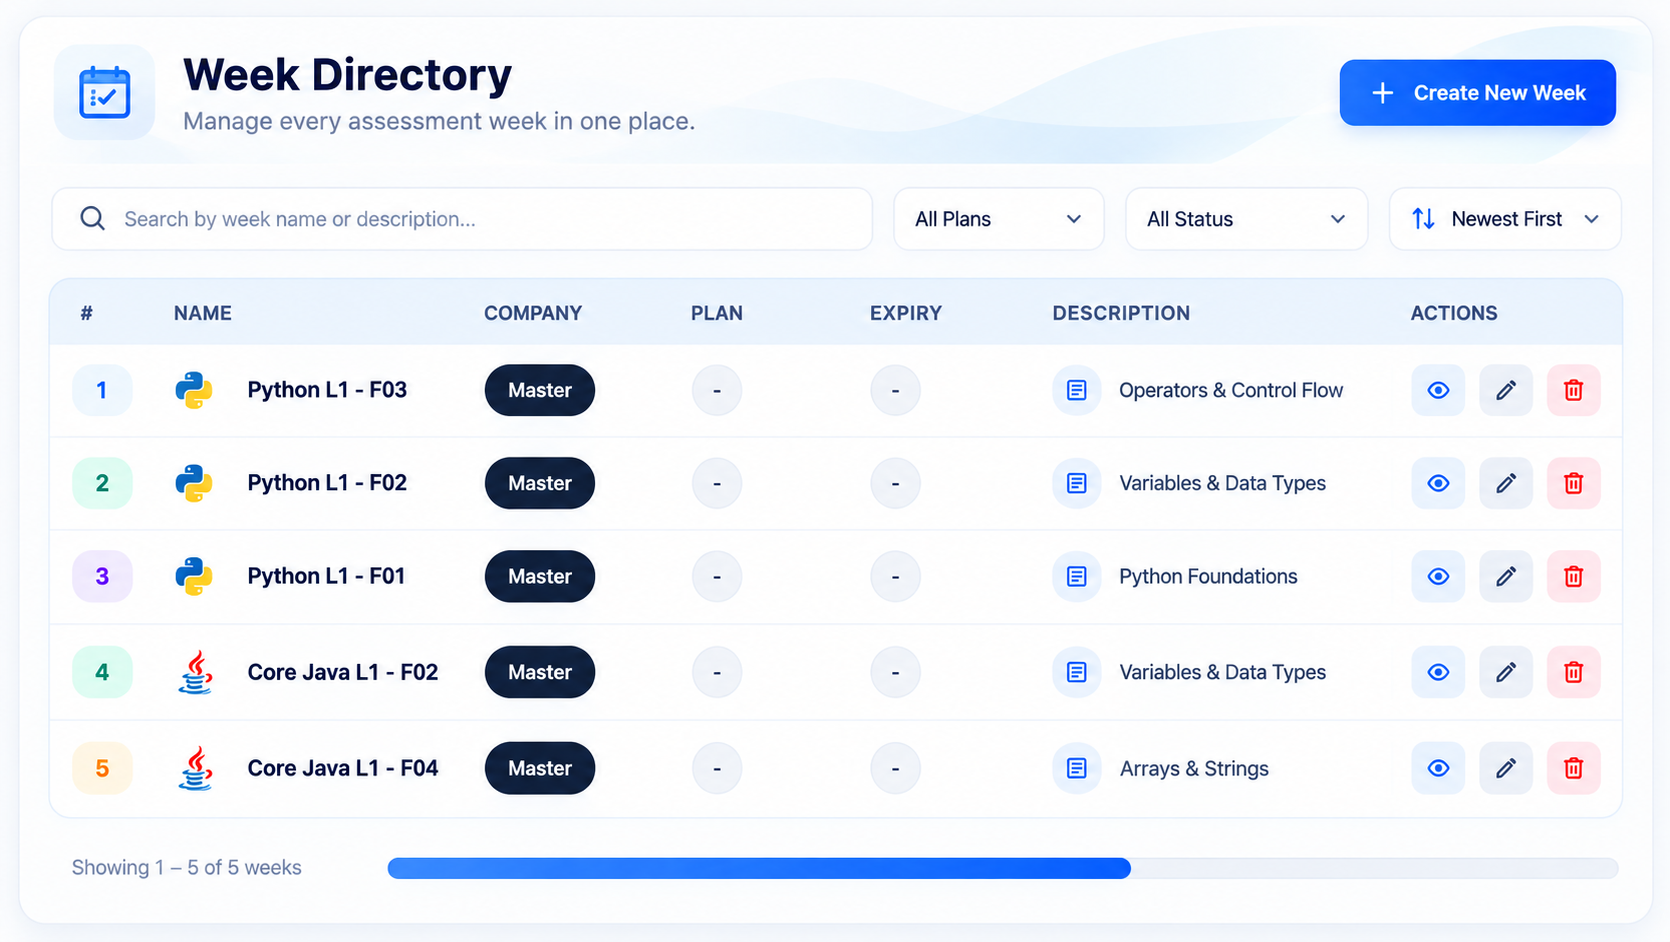View the Core Java L1 - F04 week details
1670x942 pixels.
click(x=1438, y=768)
